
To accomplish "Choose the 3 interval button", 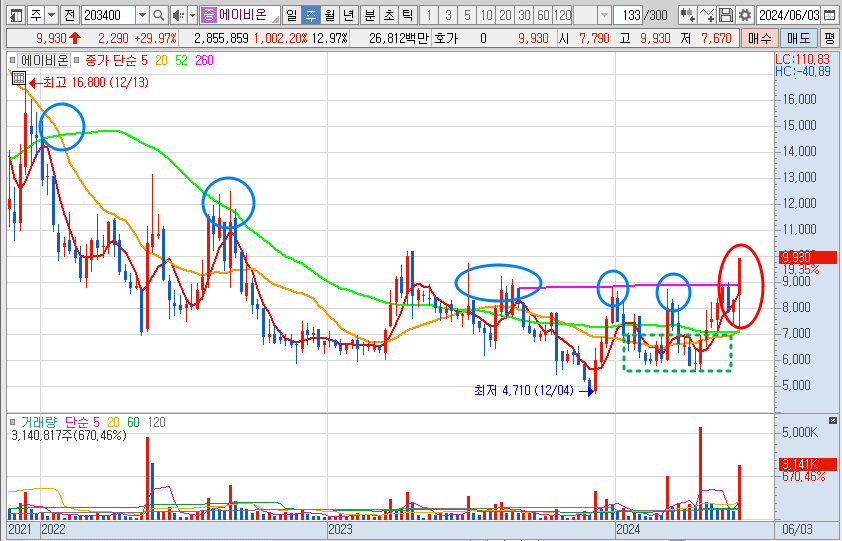I will [448, 15].
